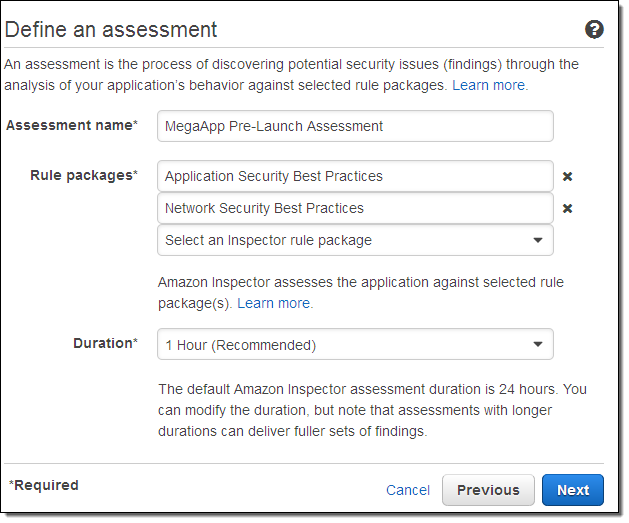
Task: Click the Assessment name label
Action: click(x=72, y=125)
